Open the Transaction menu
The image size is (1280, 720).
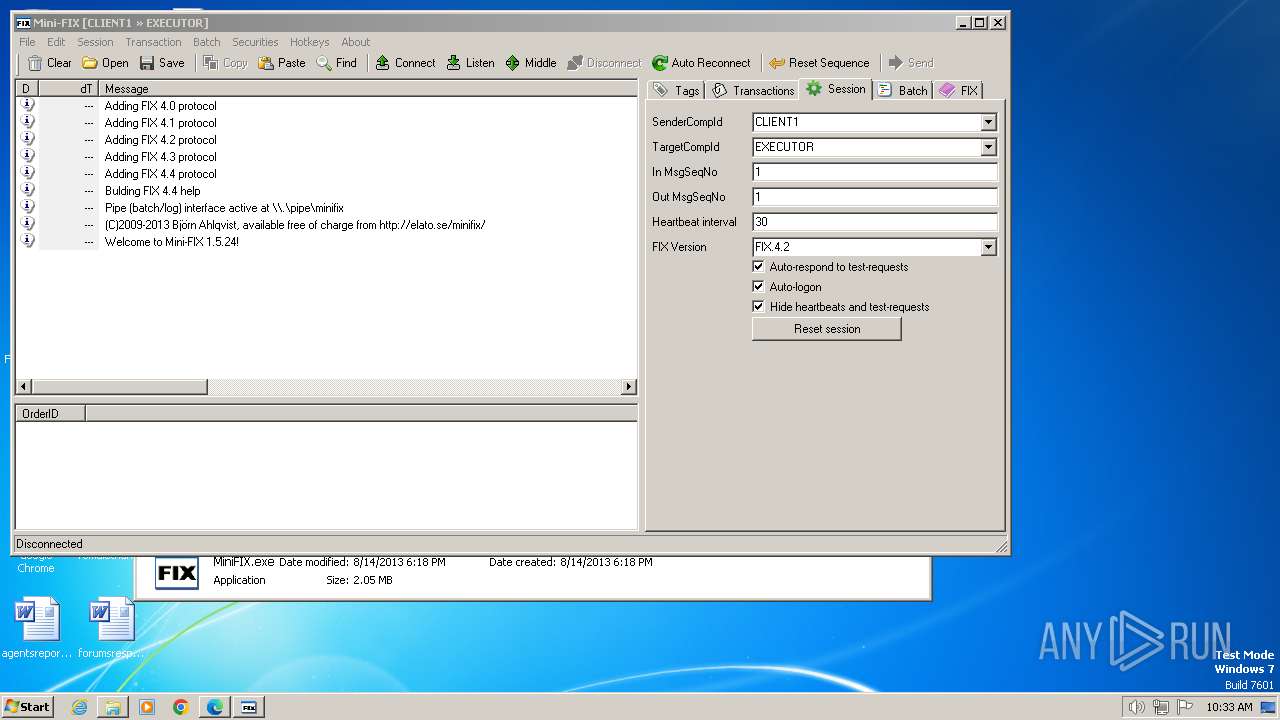[153, 42]
